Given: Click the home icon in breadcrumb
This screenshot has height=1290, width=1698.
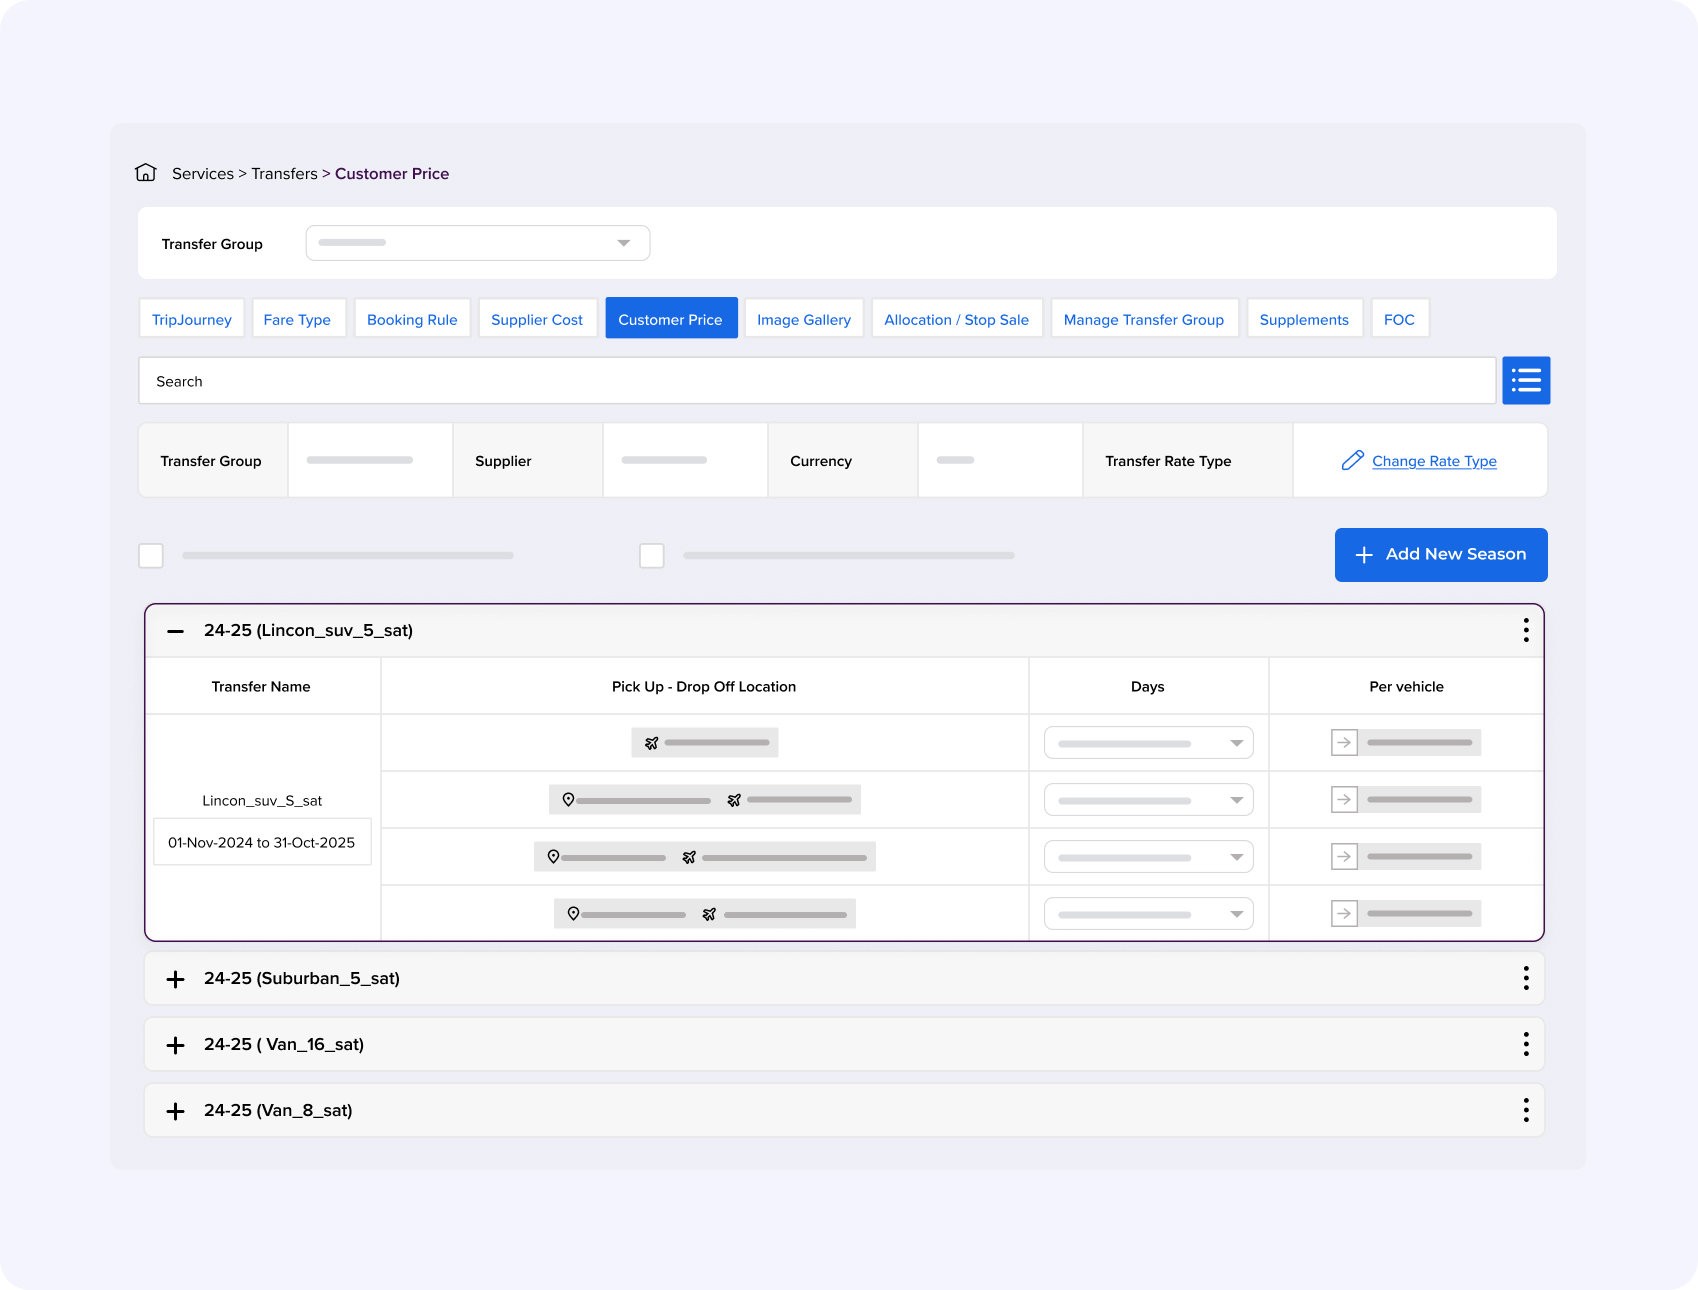Looking at the screenshot, I should pyautogui.click(x=146, y=173).
